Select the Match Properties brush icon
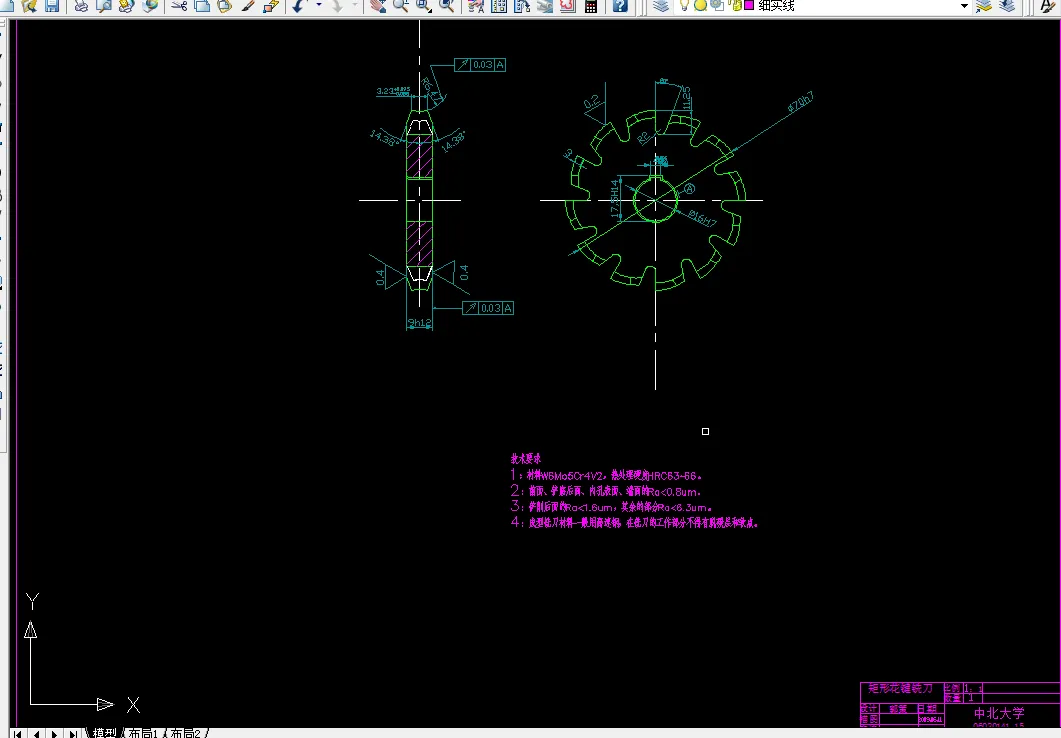 tap(248, 6)
